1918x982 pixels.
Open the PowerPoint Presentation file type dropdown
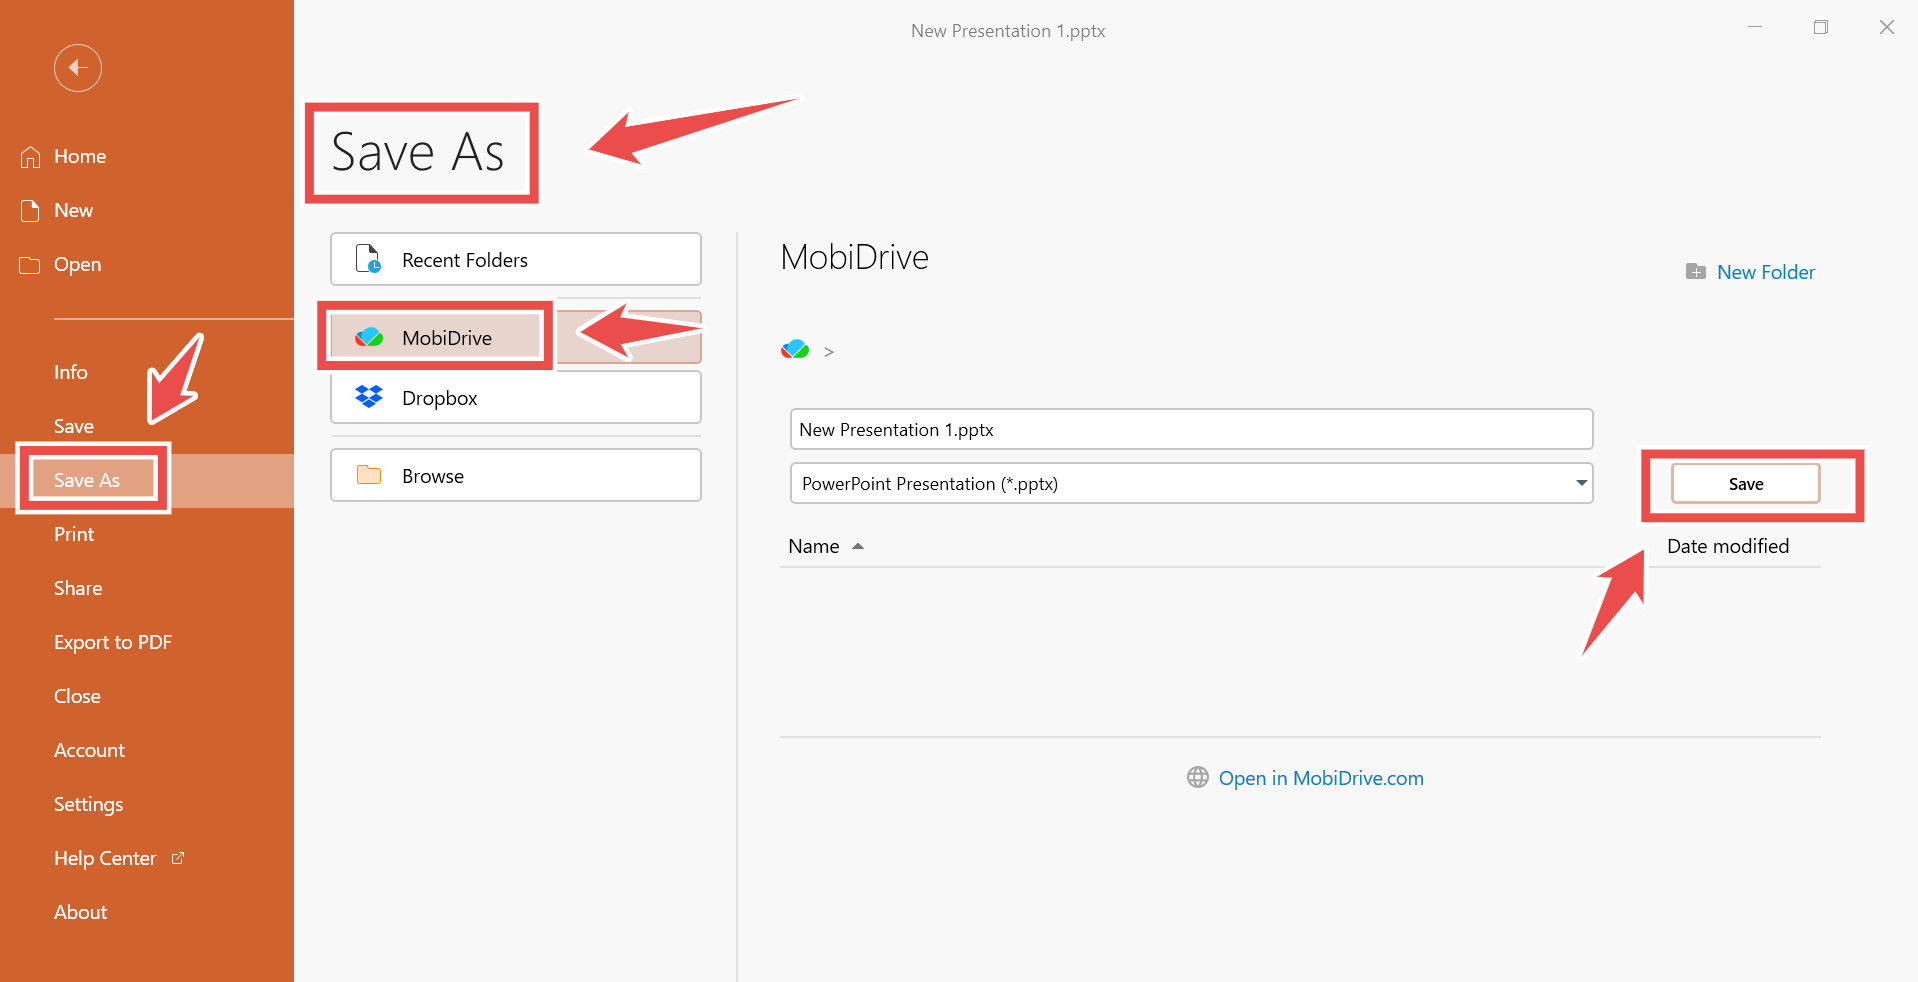click(1191, 484)
